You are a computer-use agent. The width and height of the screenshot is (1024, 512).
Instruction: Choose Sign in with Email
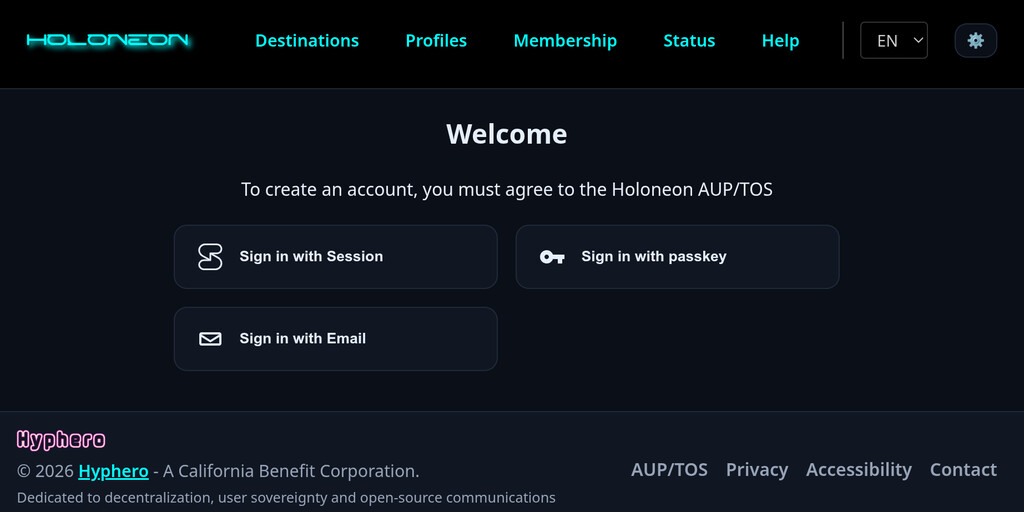click(x=335, y=339)
